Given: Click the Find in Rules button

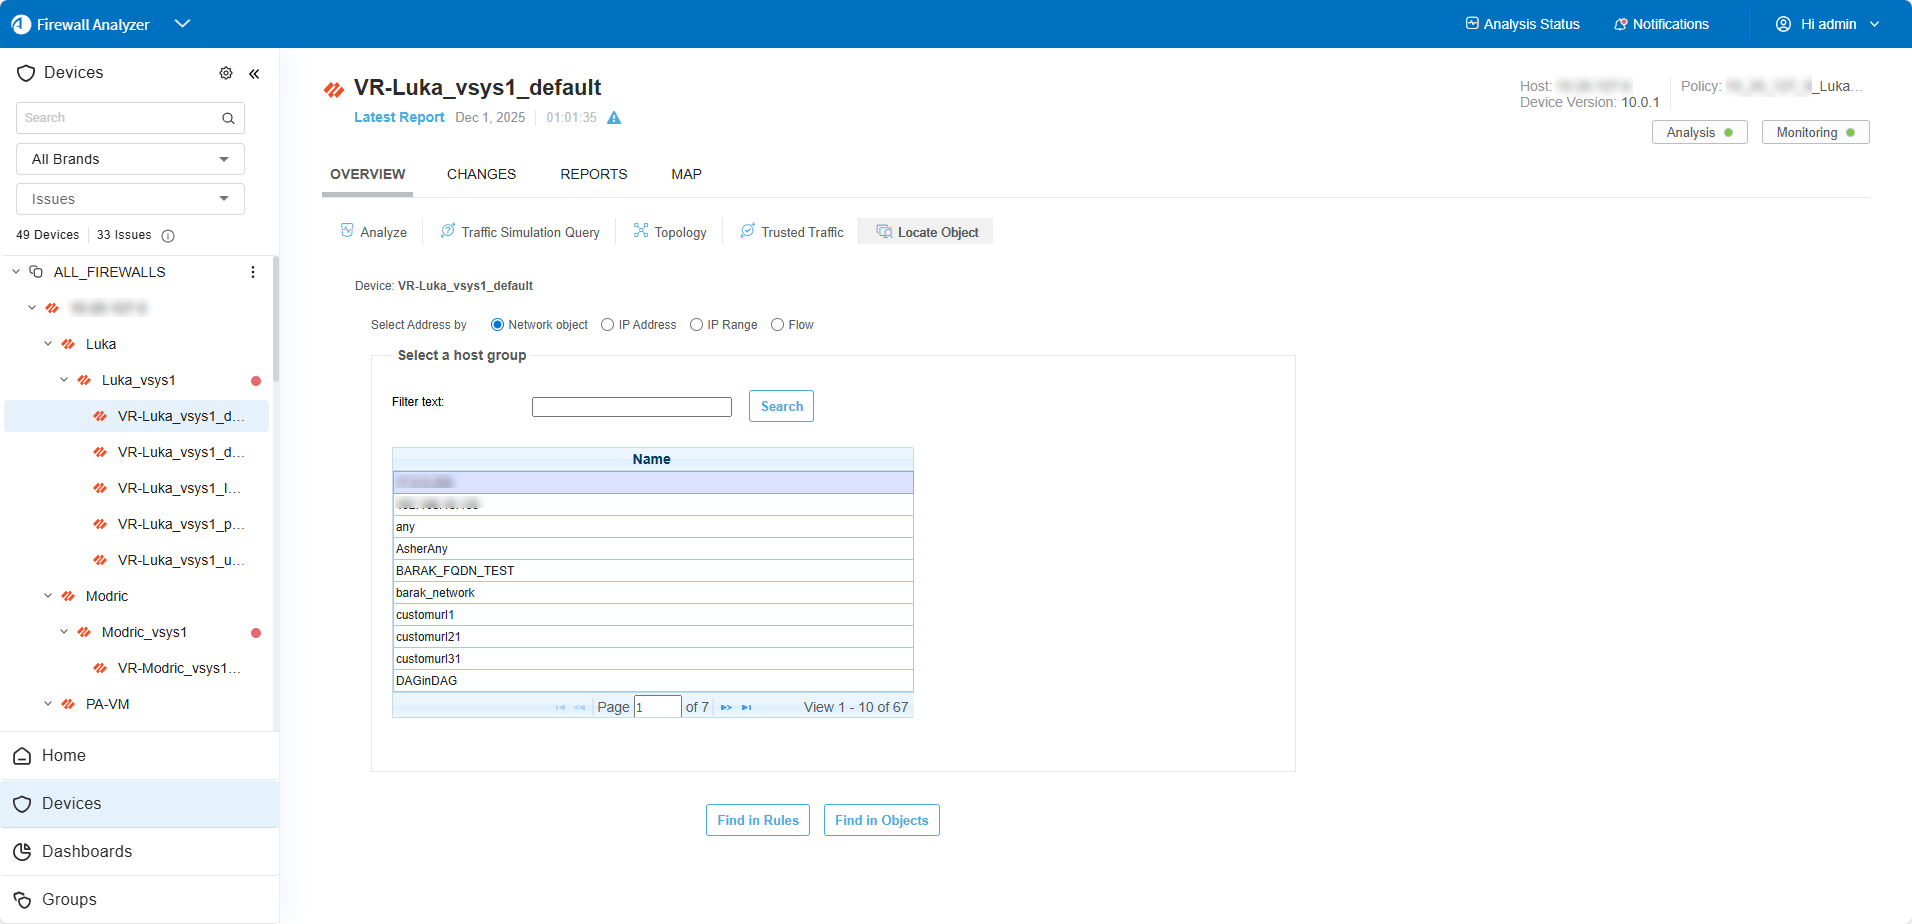Looking at the screenshot, I should click(x=757, y=820).
